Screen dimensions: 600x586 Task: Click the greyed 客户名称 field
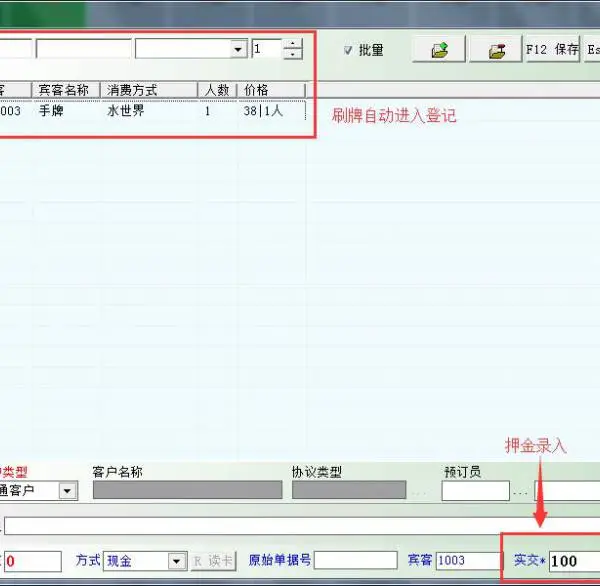click(x=188, y=490)
